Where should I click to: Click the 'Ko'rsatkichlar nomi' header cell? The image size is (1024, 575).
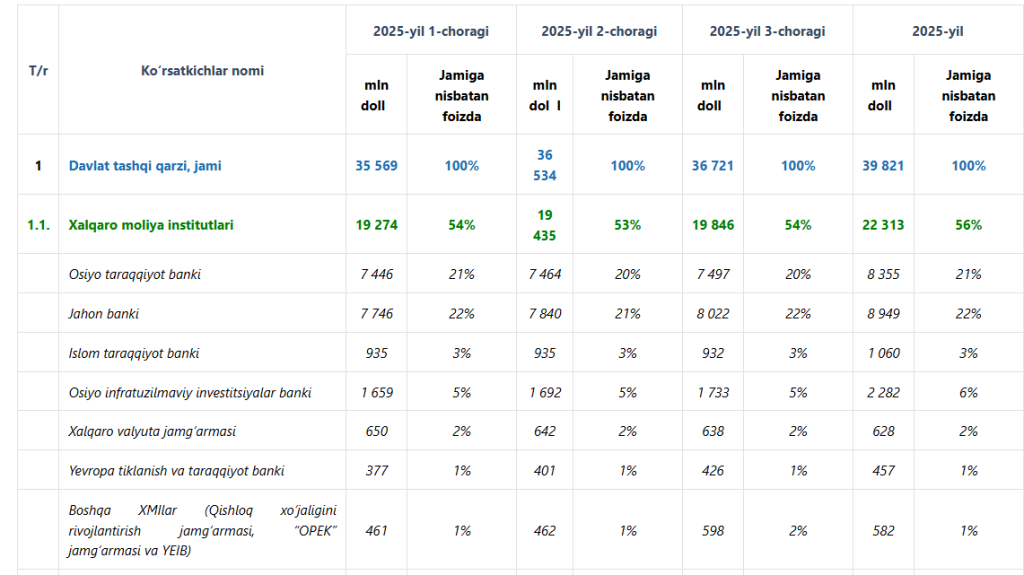(x=202, y=71)
